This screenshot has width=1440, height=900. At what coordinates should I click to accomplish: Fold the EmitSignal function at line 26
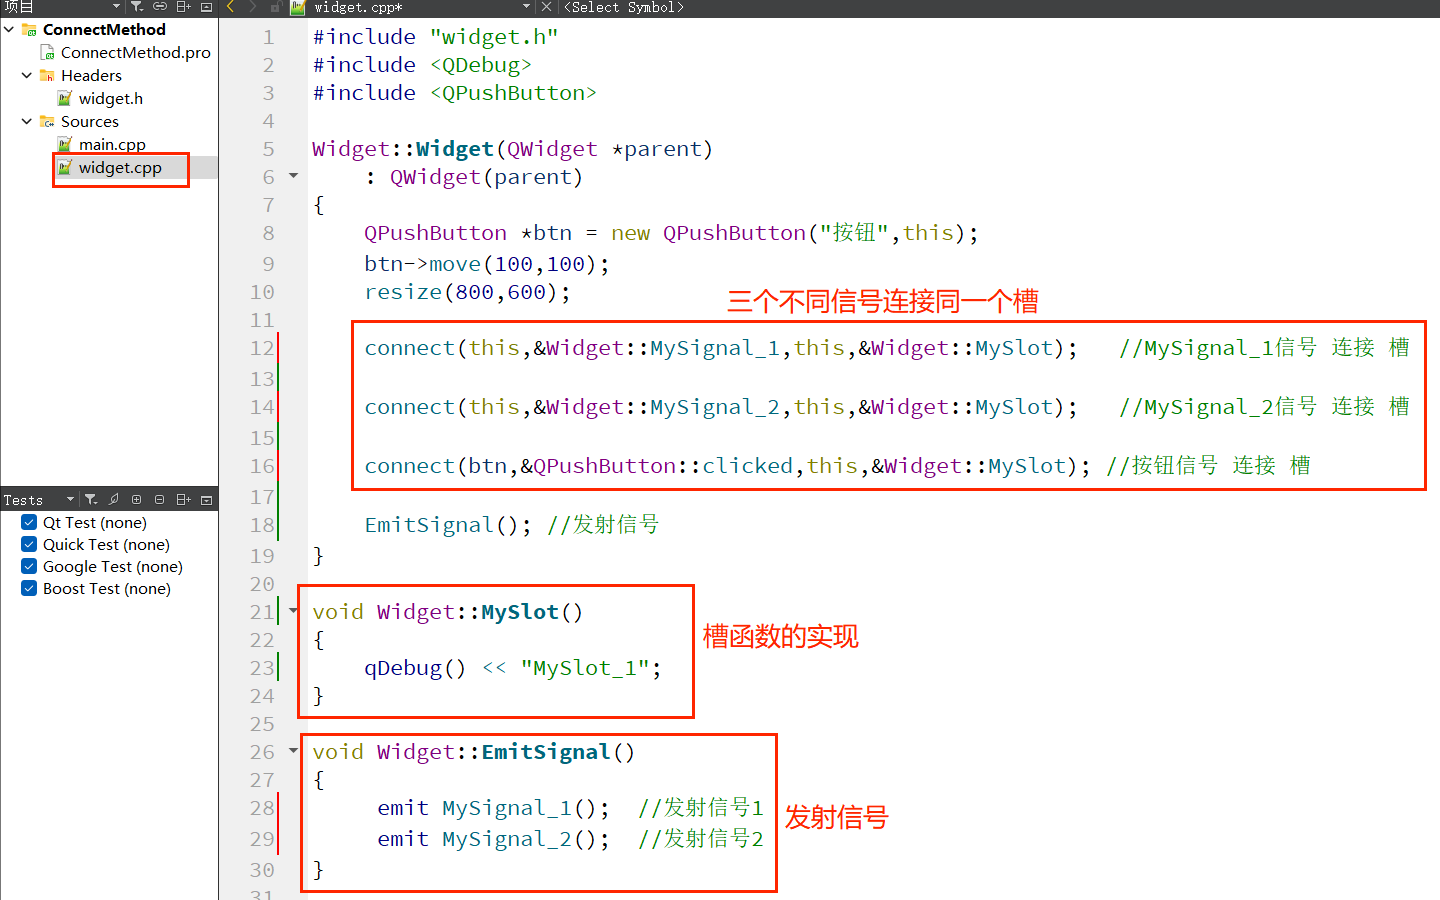click(293, 750)
